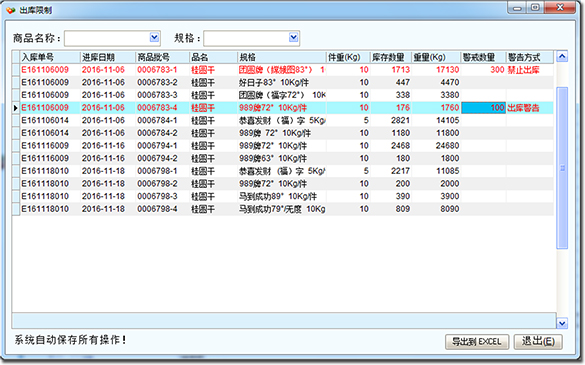Select batch number cell 0006794-1
Screen dimensions: 585x365
162,146
